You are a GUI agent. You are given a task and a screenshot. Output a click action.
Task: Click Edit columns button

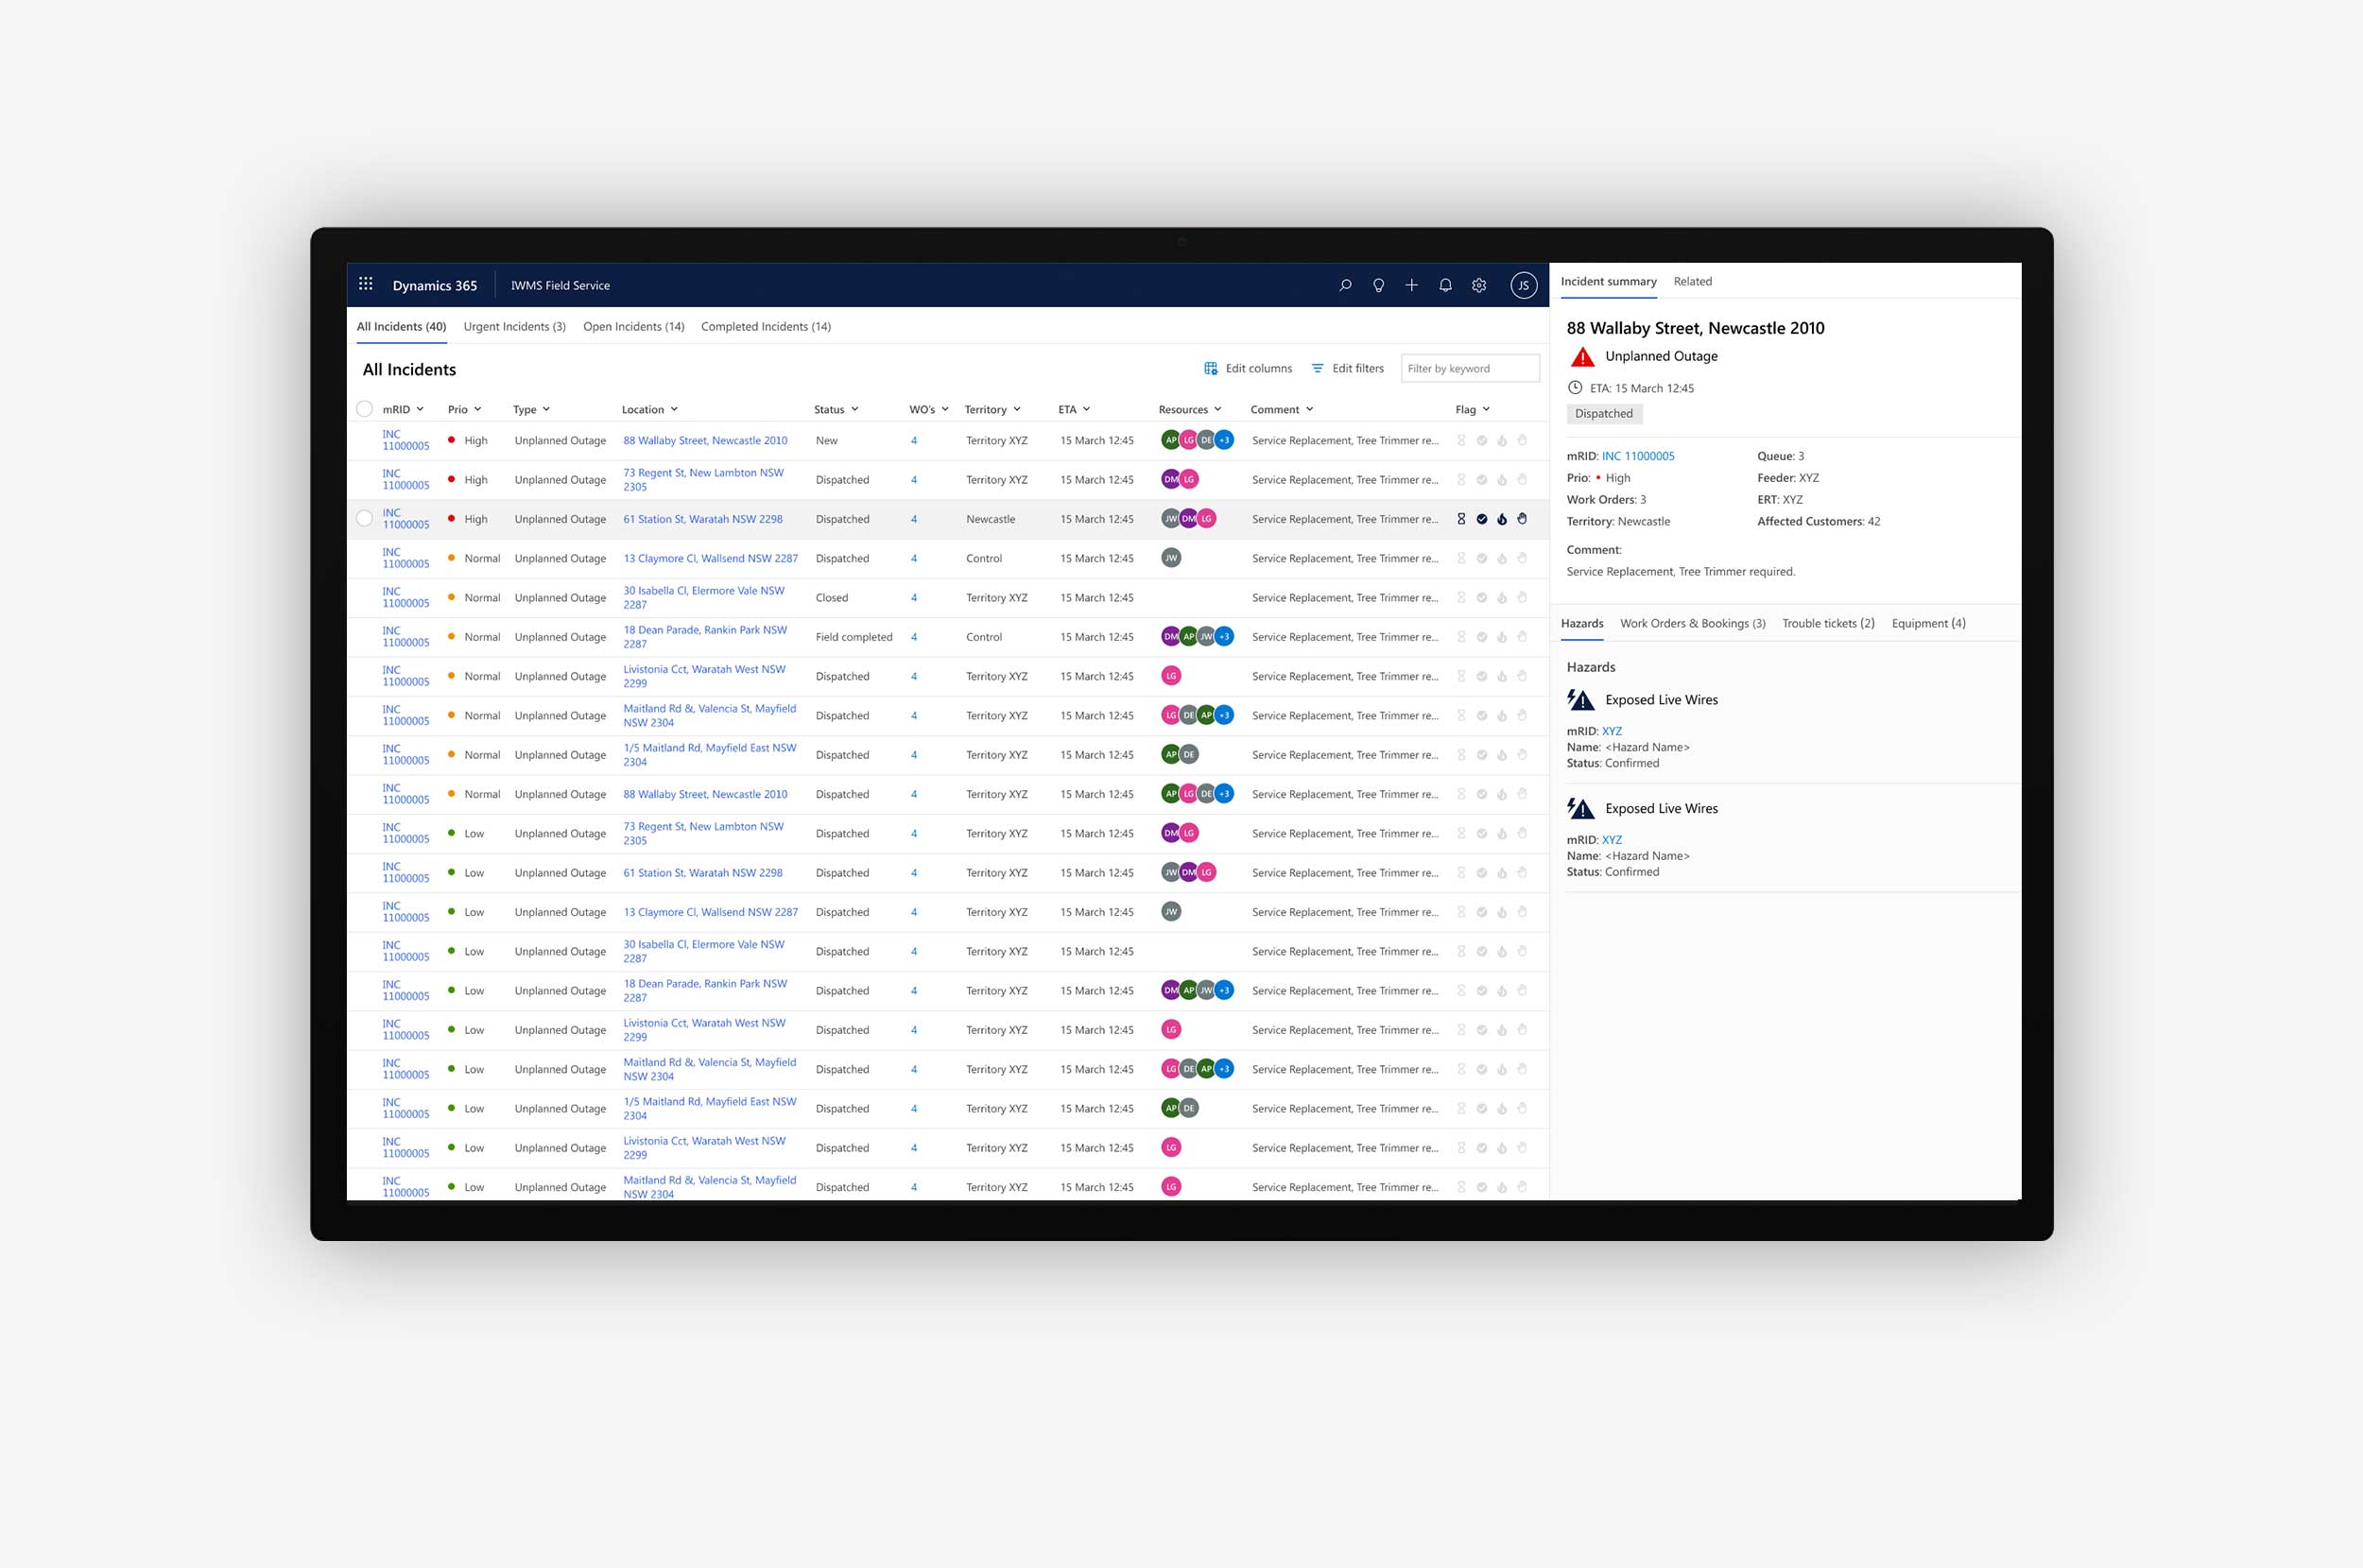click(1248, 369)
